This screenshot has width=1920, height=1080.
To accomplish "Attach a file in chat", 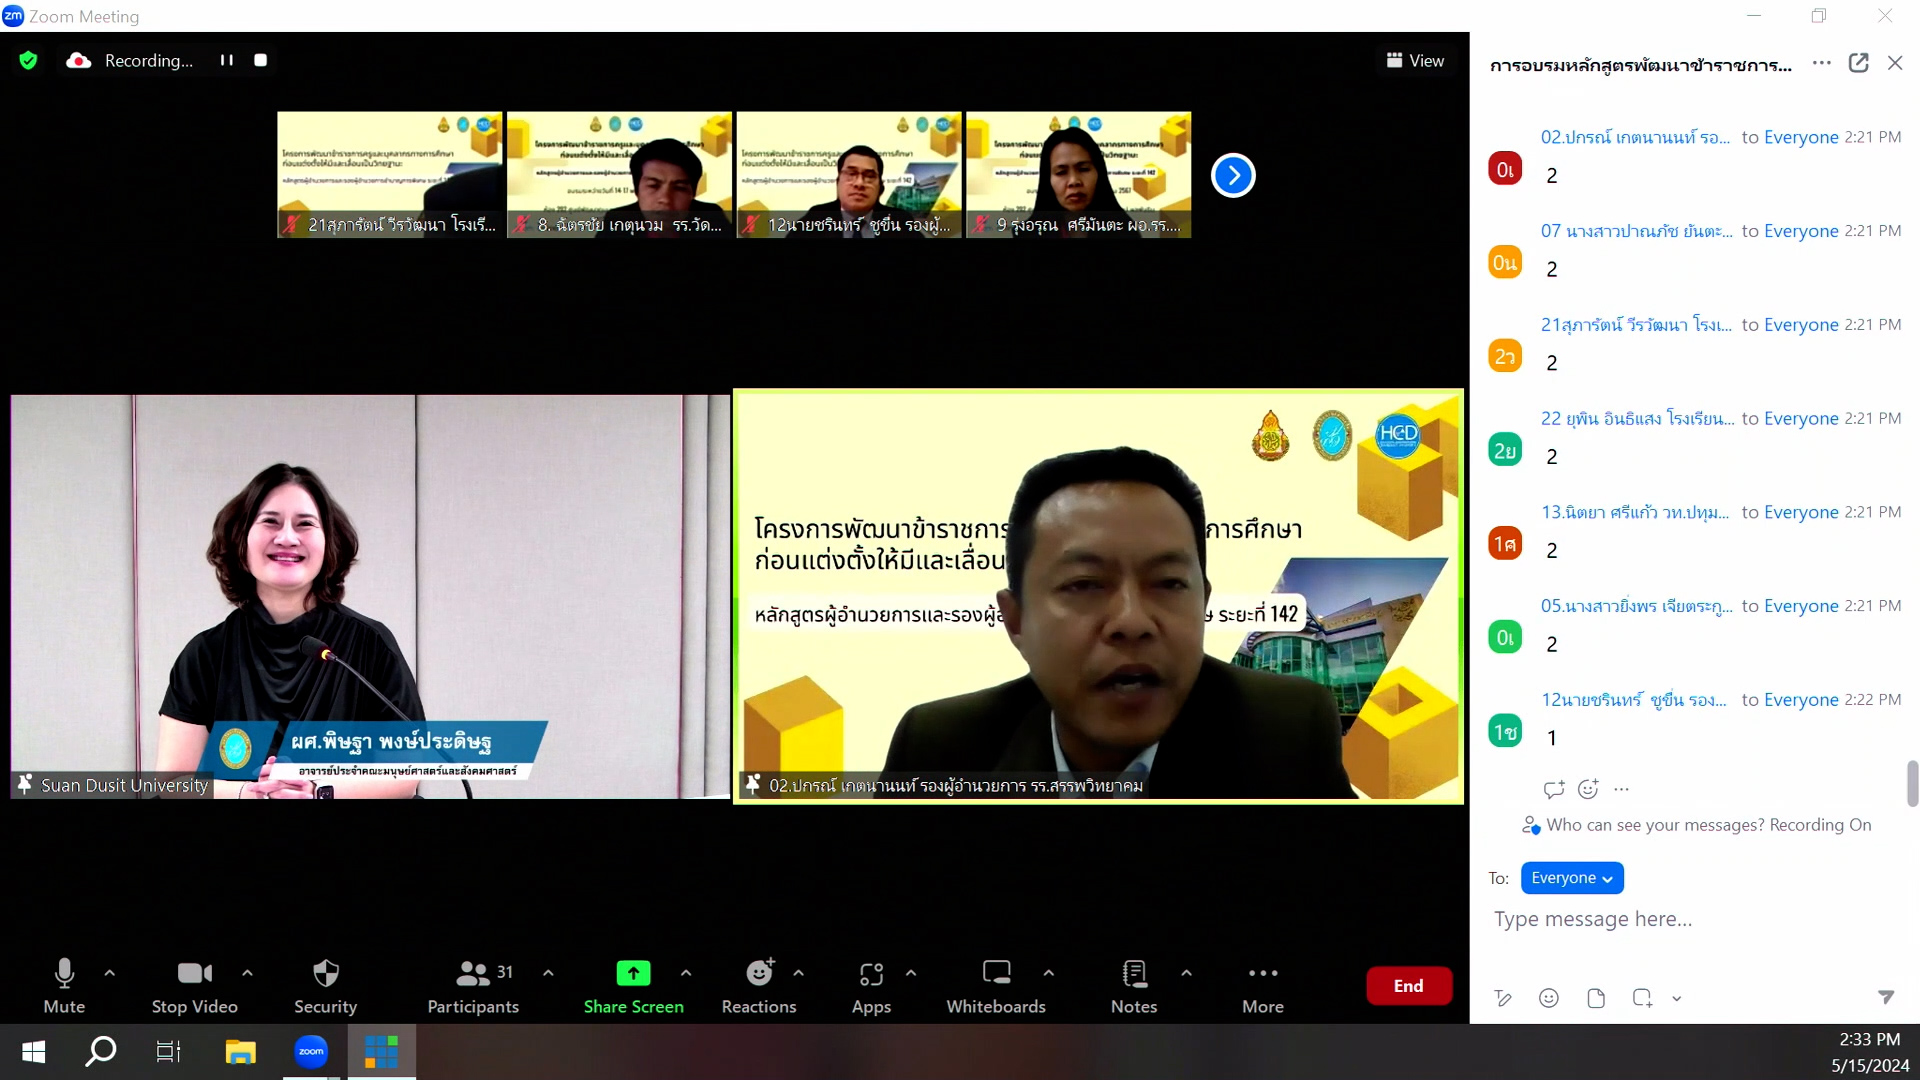I will [1596, 998].
